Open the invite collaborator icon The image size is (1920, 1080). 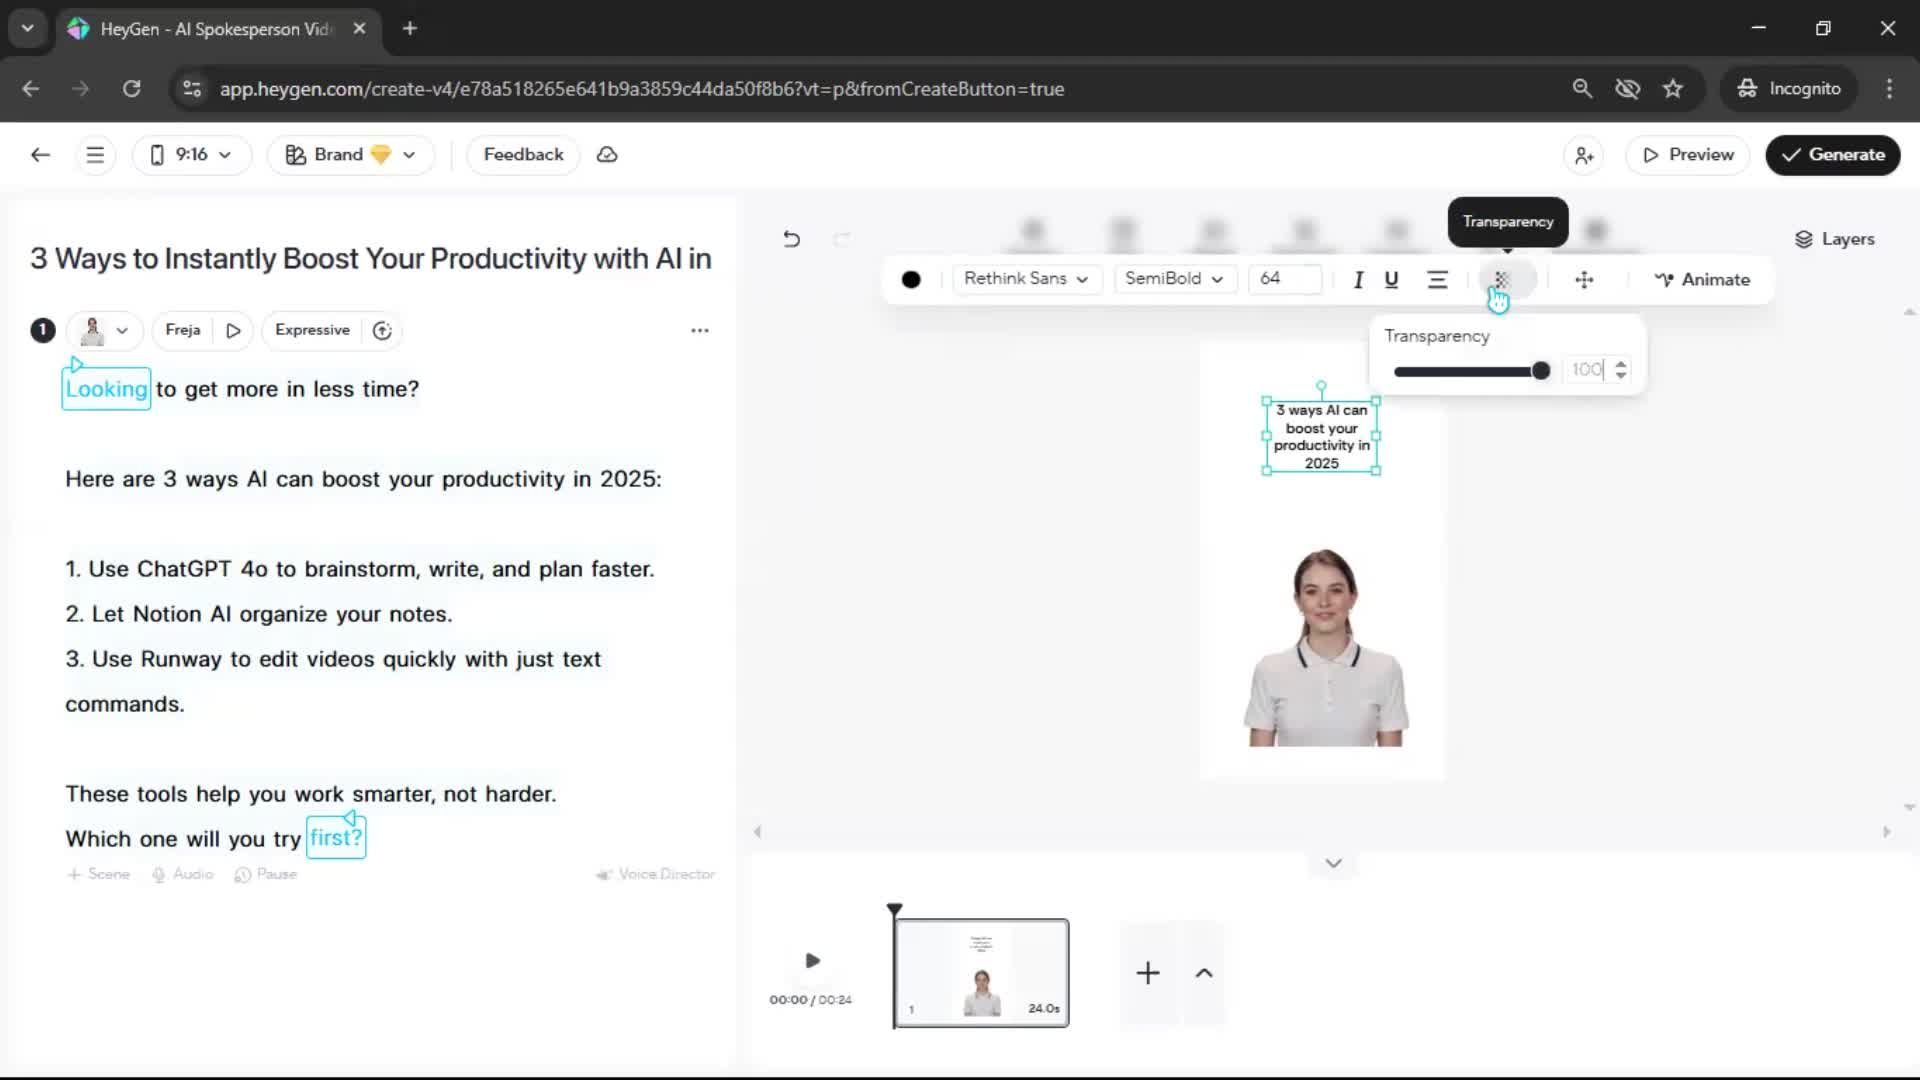(1584, 155)
